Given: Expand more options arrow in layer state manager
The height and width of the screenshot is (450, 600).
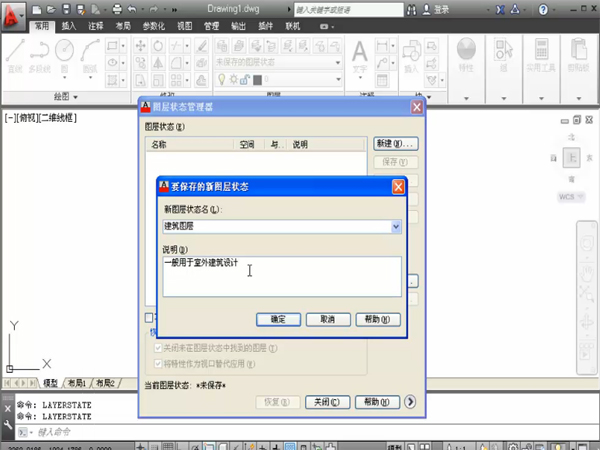Looking at the screenshot, I should [410, 402].
